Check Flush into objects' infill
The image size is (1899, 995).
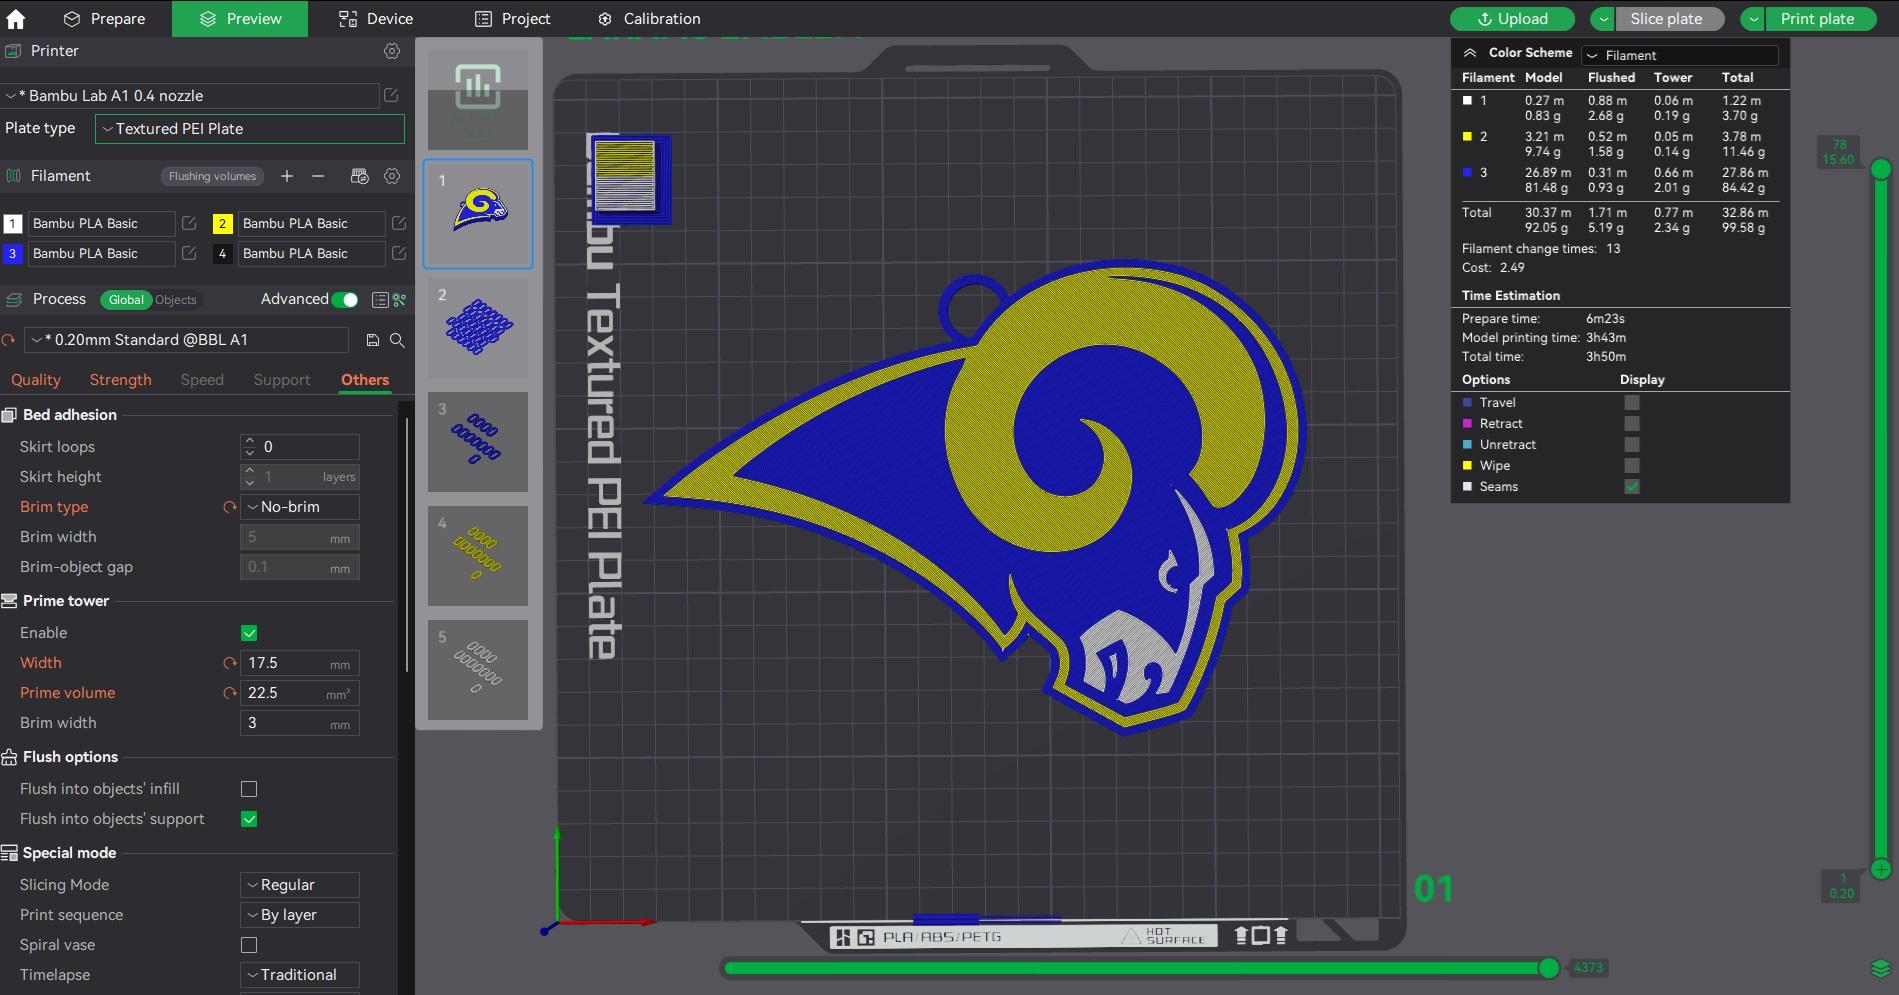pyautogui.click(x=249, y=789)
